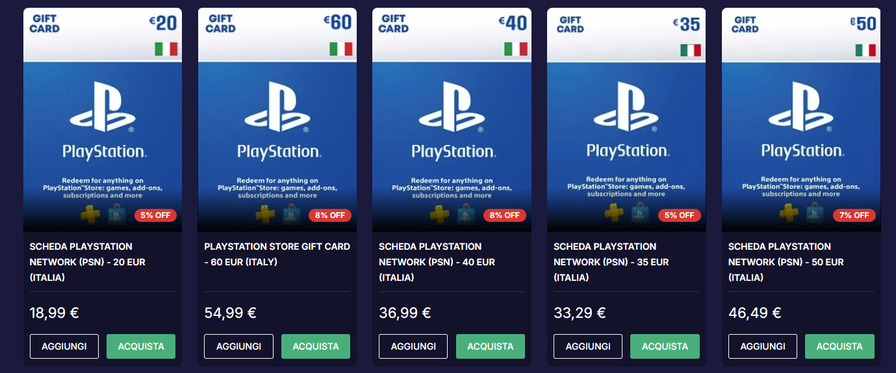Click Aggiungi under the 33,29 € price
896x373 pixels.
tap(588, 346)
